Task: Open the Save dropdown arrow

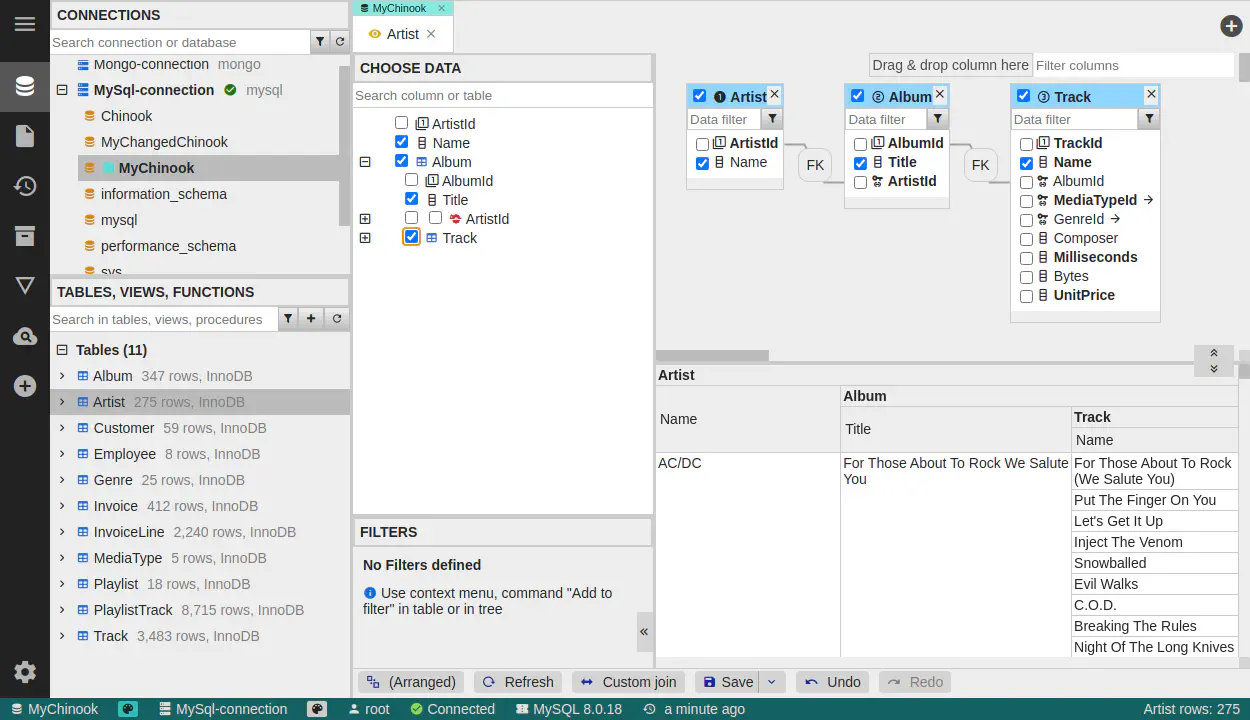Action: coord(771,682)
